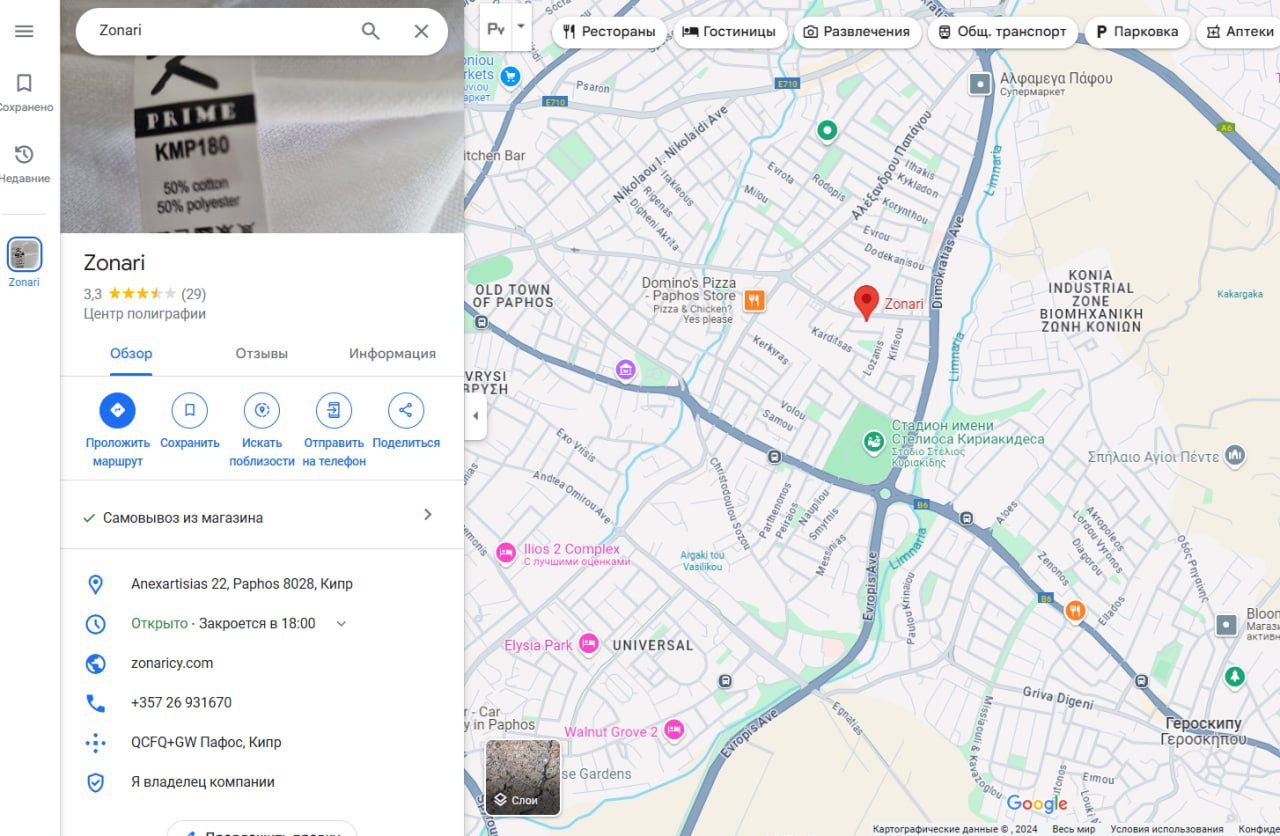Click the Konia Industrial Zone label
Image resolution: width=1280 pixels, height=836 pixels.
1091,301
